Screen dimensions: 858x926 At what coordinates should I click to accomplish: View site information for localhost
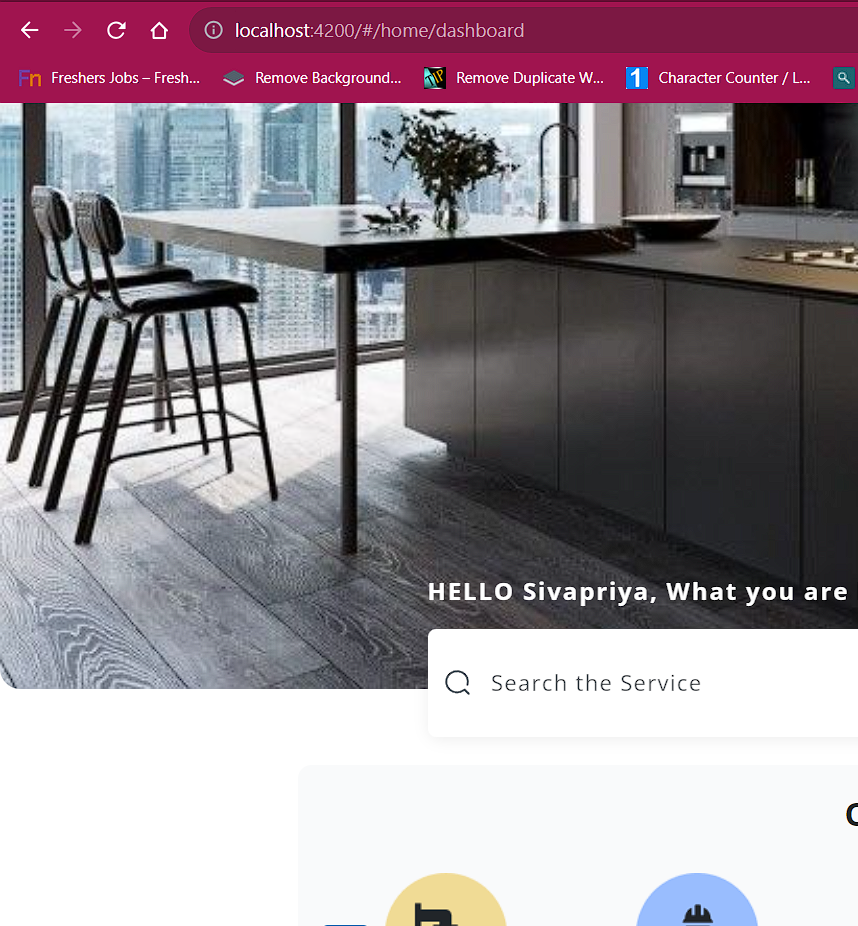213,30
